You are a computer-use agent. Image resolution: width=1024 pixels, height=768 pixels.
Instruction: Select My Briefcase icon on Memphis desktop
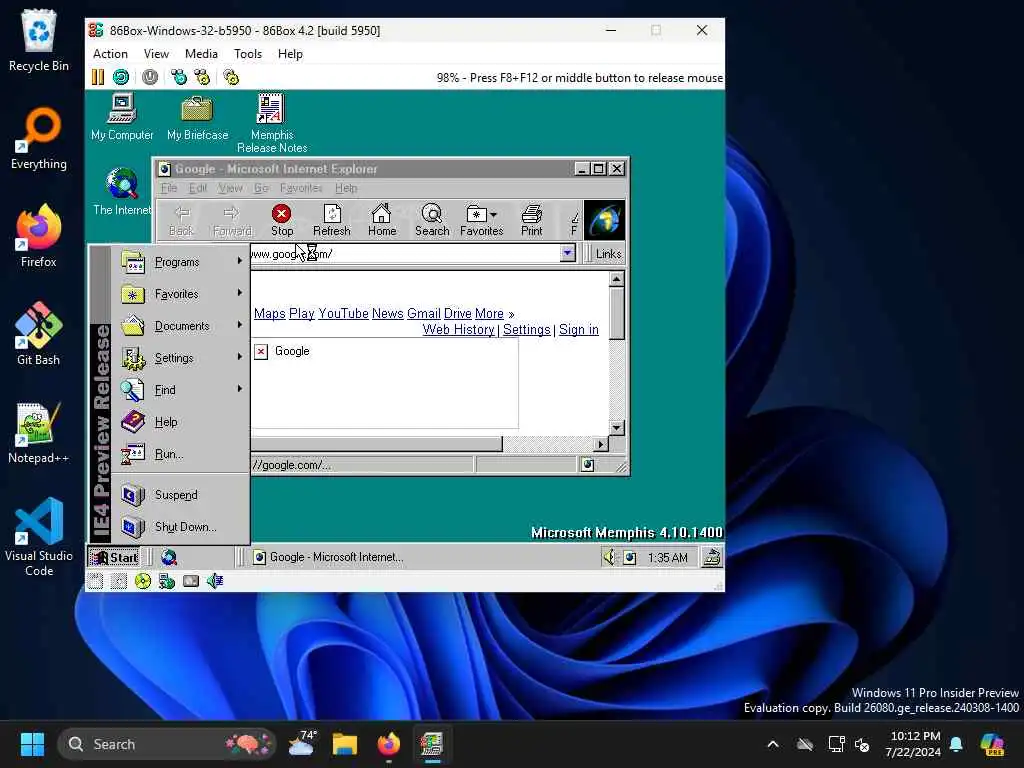(197, 117)
